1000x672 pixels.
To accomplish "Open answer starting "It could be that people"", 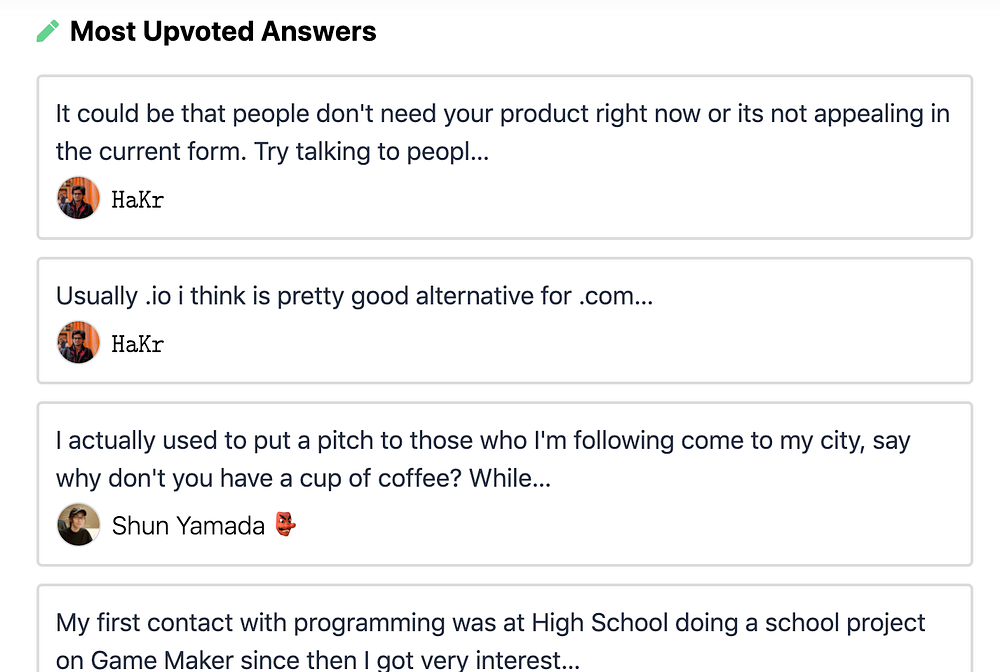I will coord(502,114).
